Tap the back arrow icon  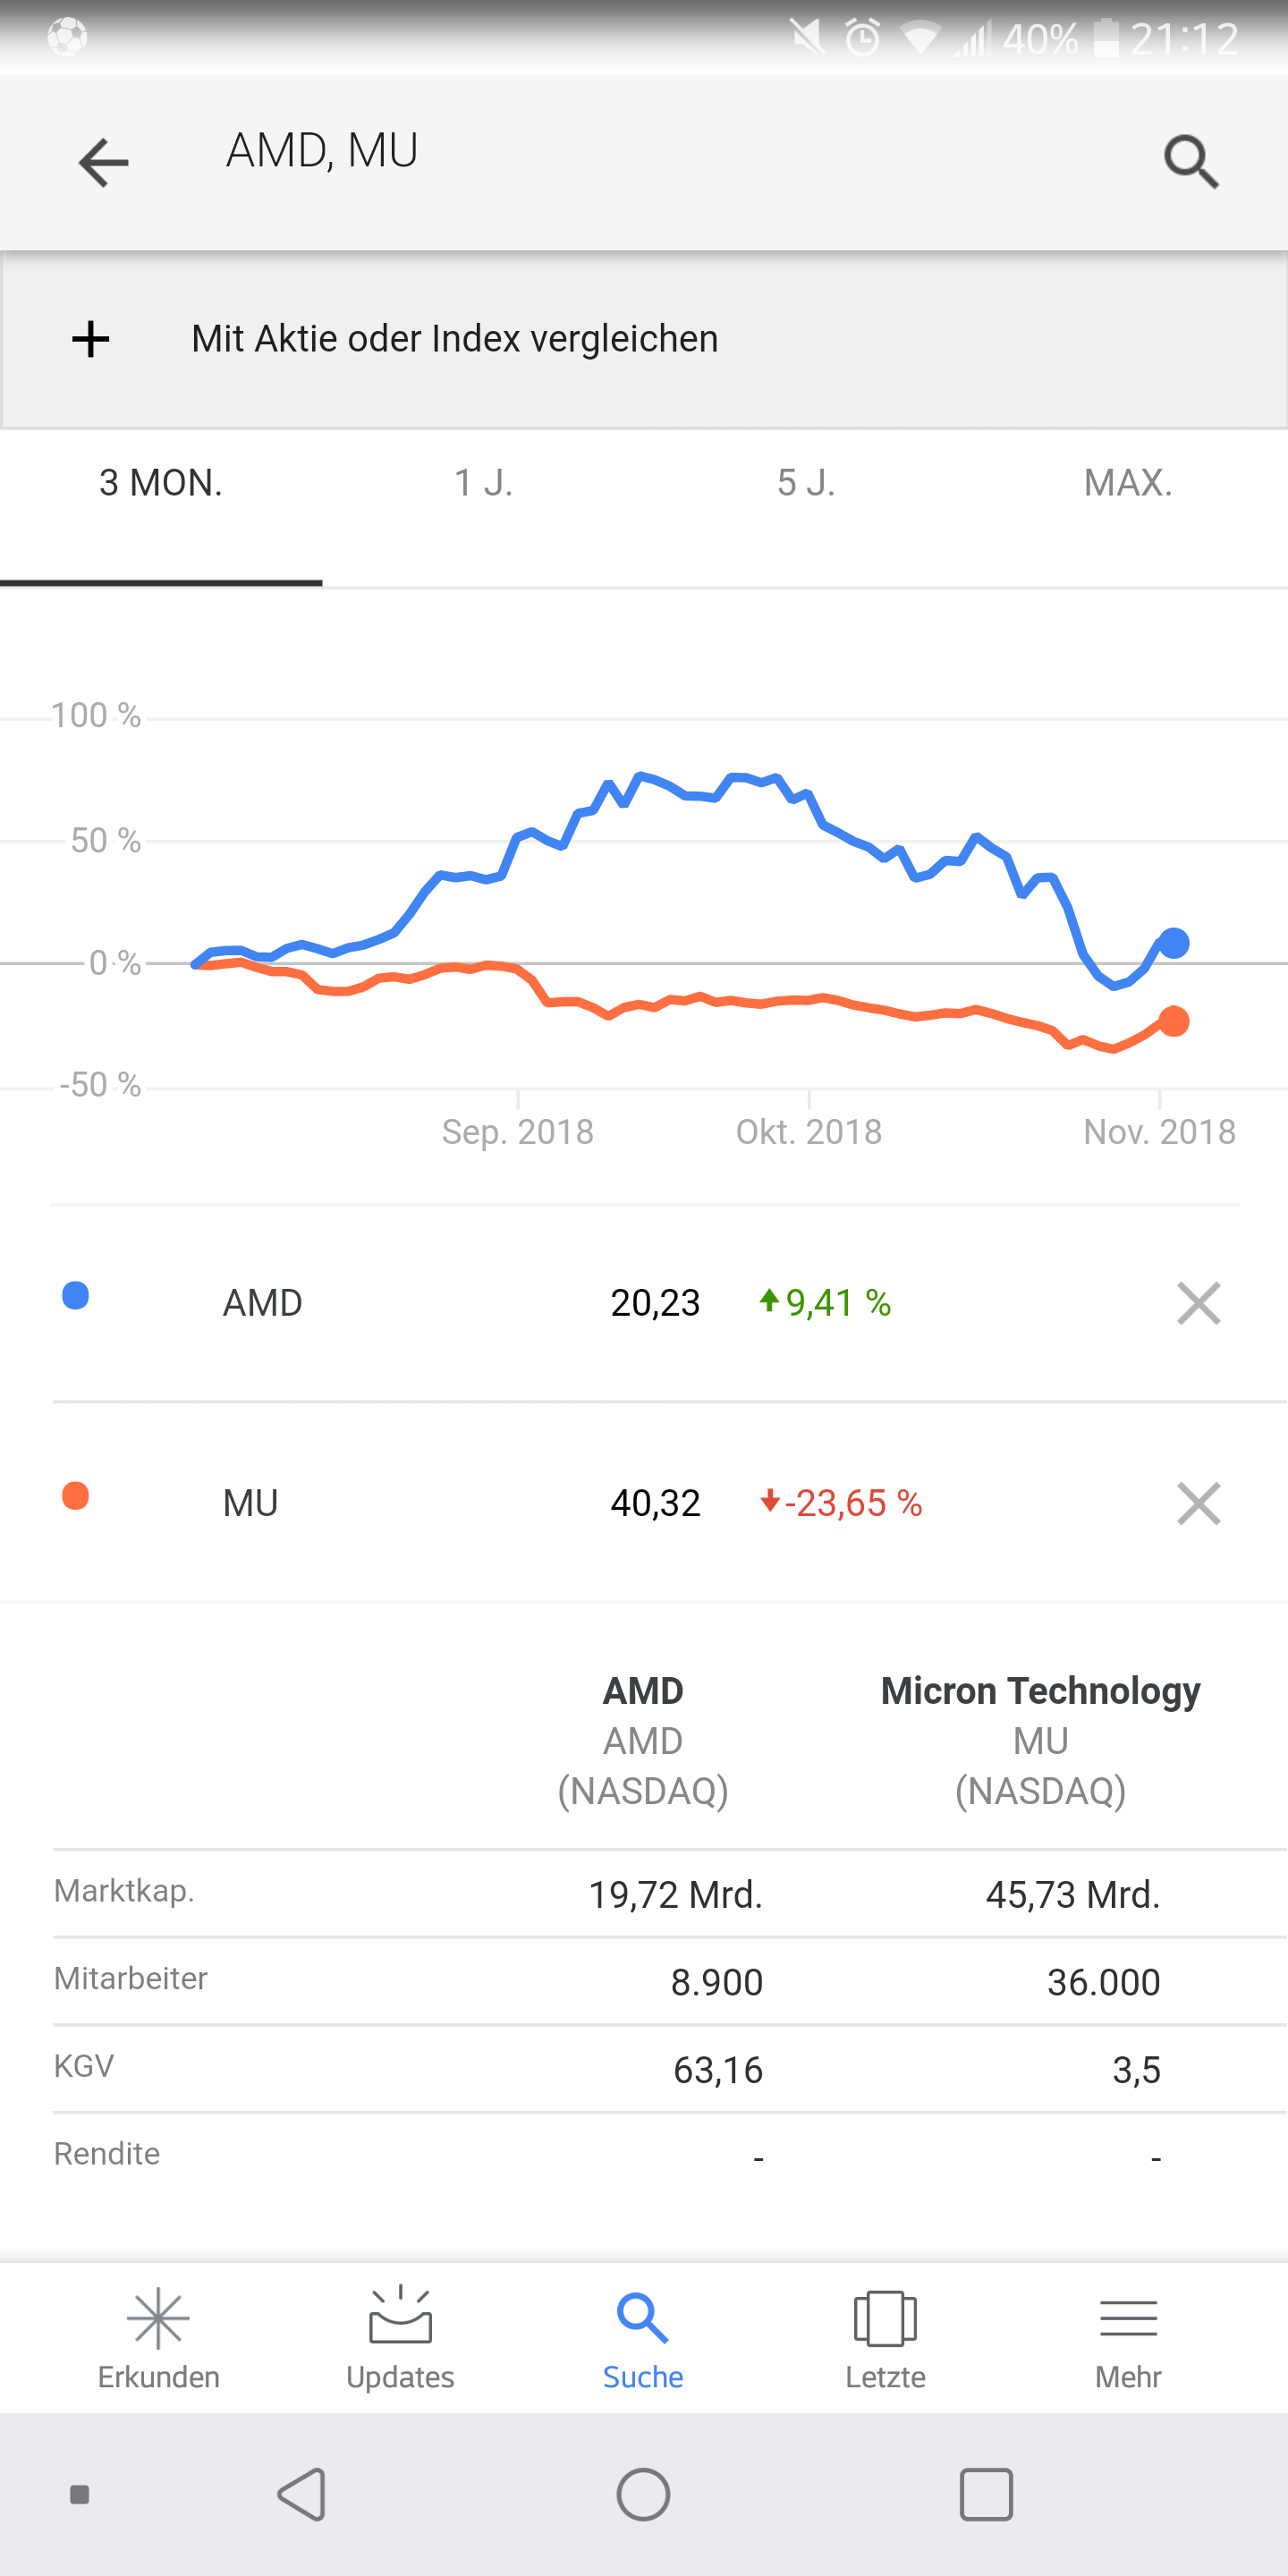(103, 163)
